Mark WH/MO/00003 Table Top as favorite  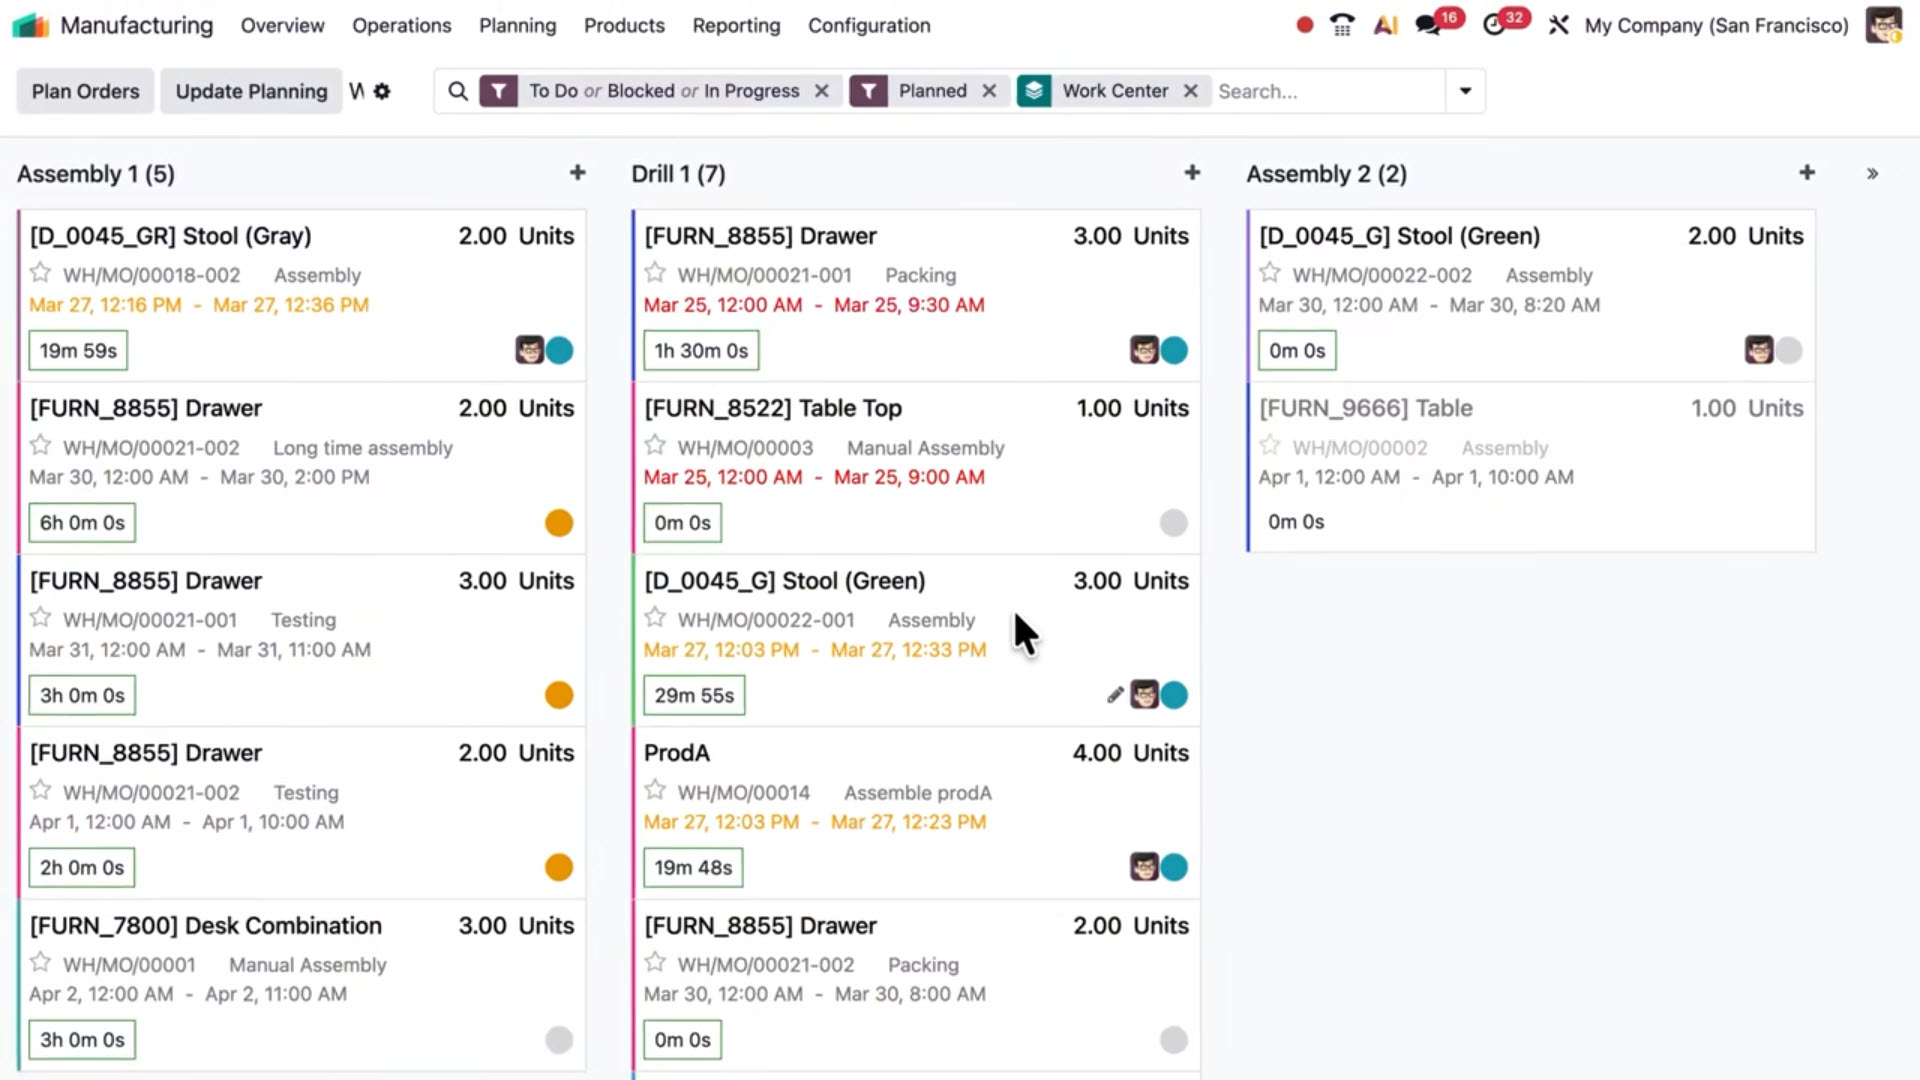click(x=655, y=445)
